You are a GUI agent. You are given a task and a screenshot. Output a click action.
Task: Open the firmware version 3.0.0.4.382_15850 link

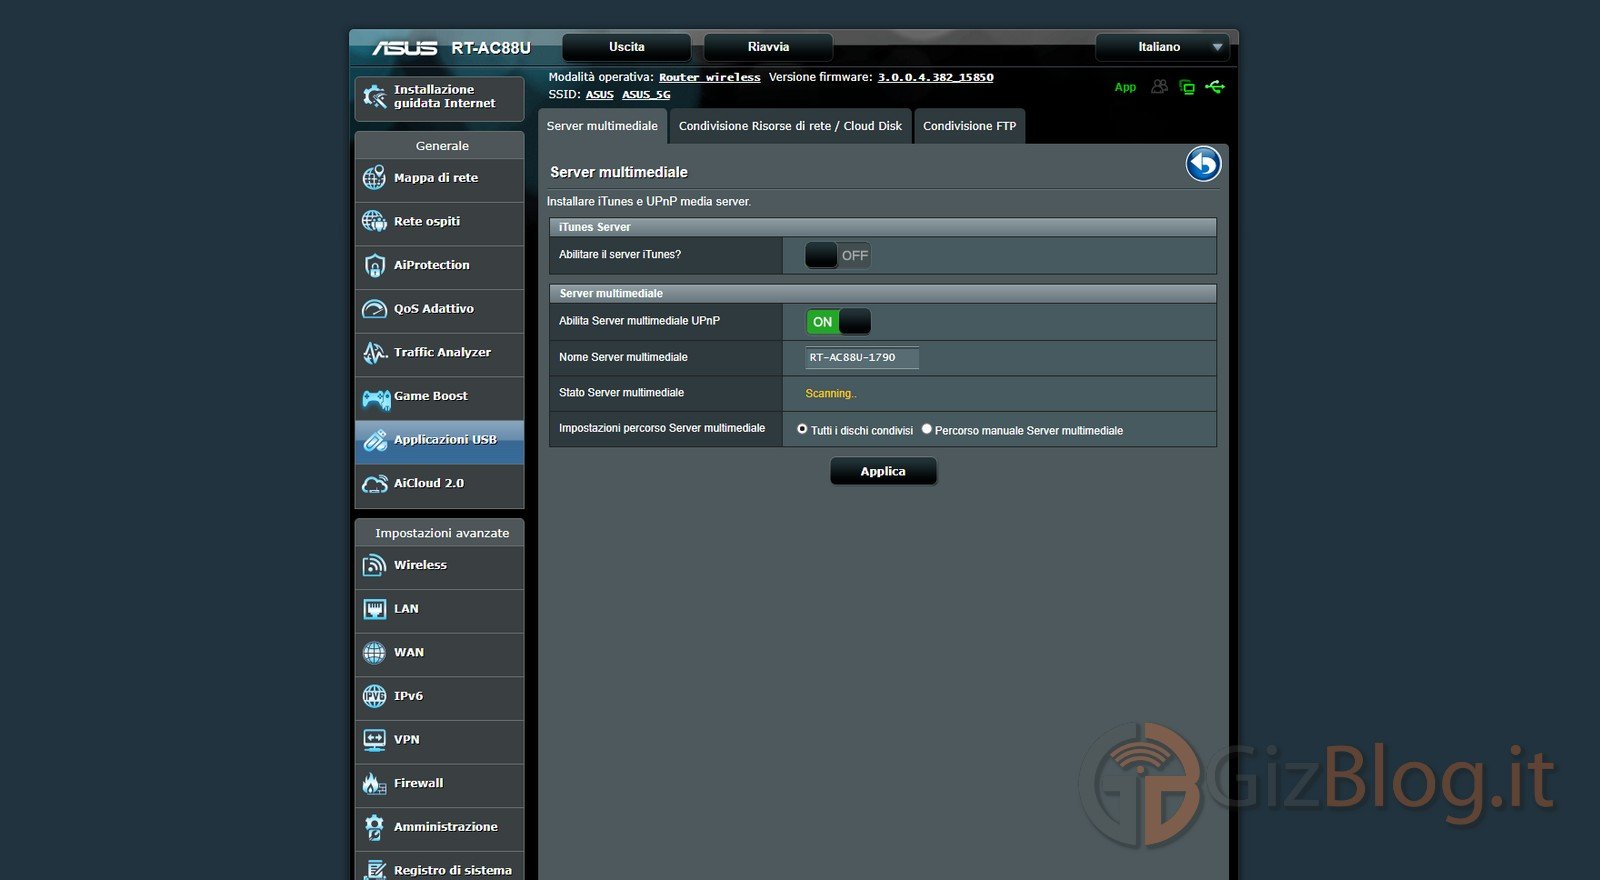(935, 77)
